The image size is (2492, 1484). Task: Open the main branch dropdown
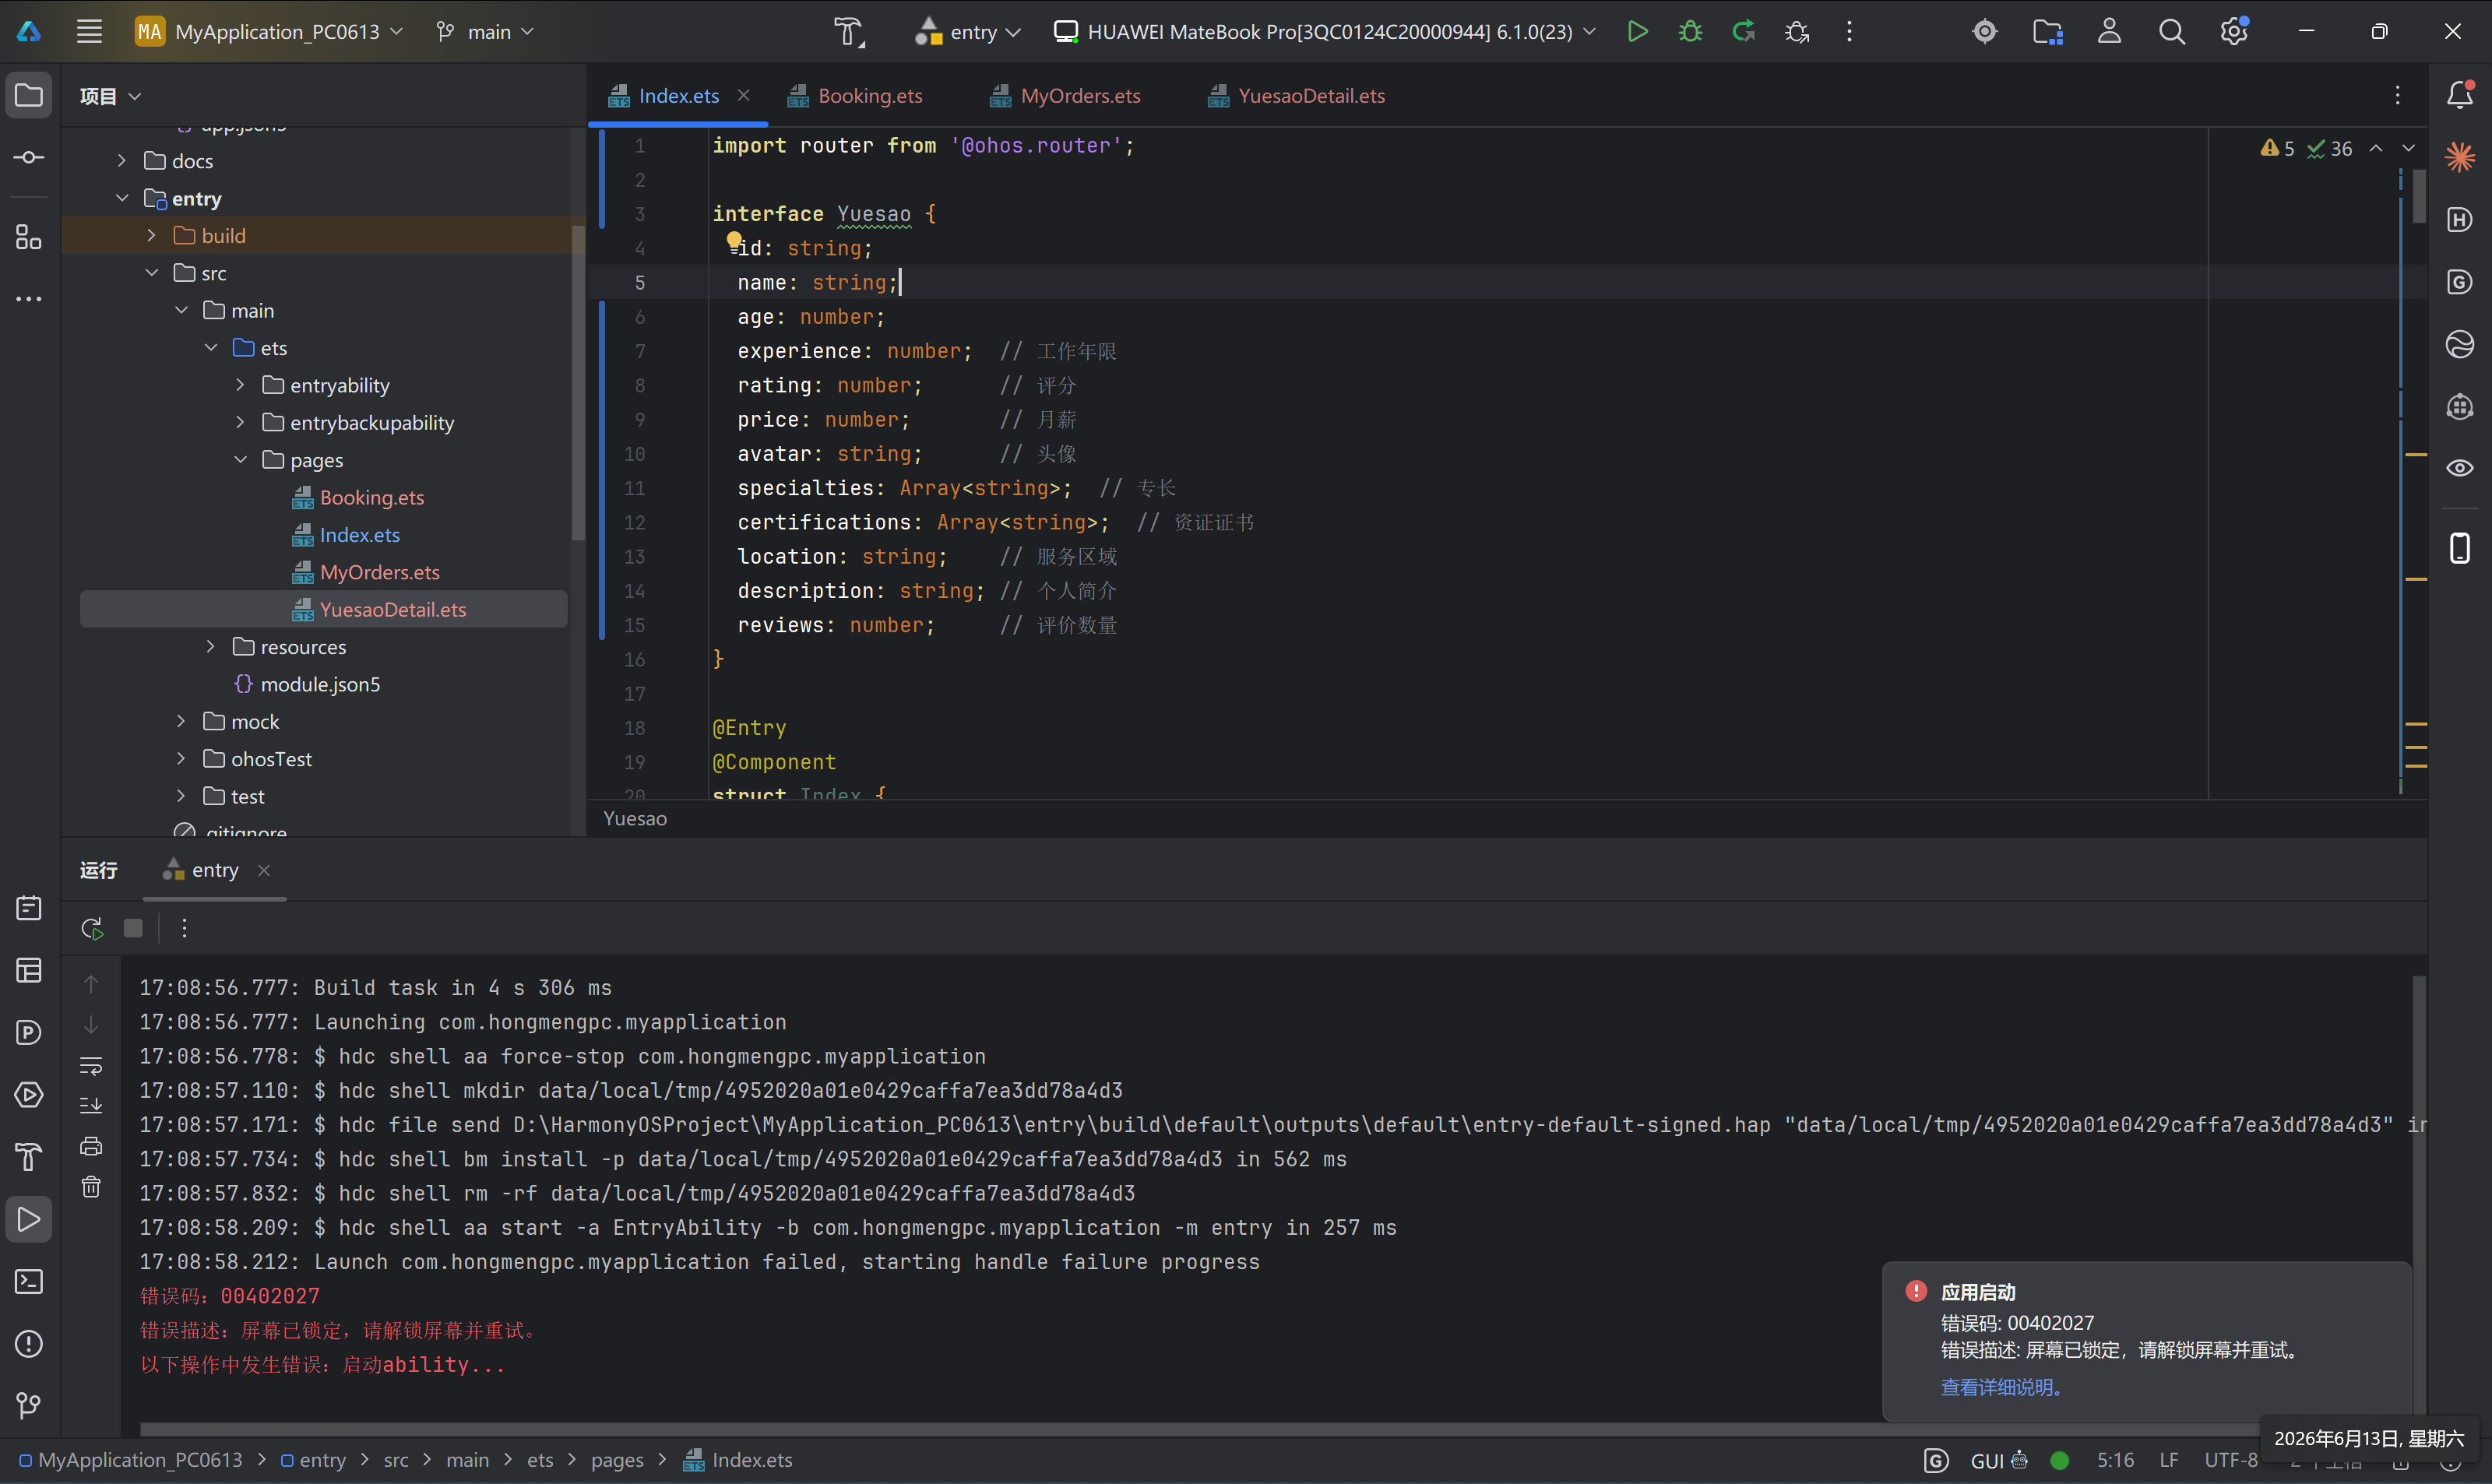point(486,32)
